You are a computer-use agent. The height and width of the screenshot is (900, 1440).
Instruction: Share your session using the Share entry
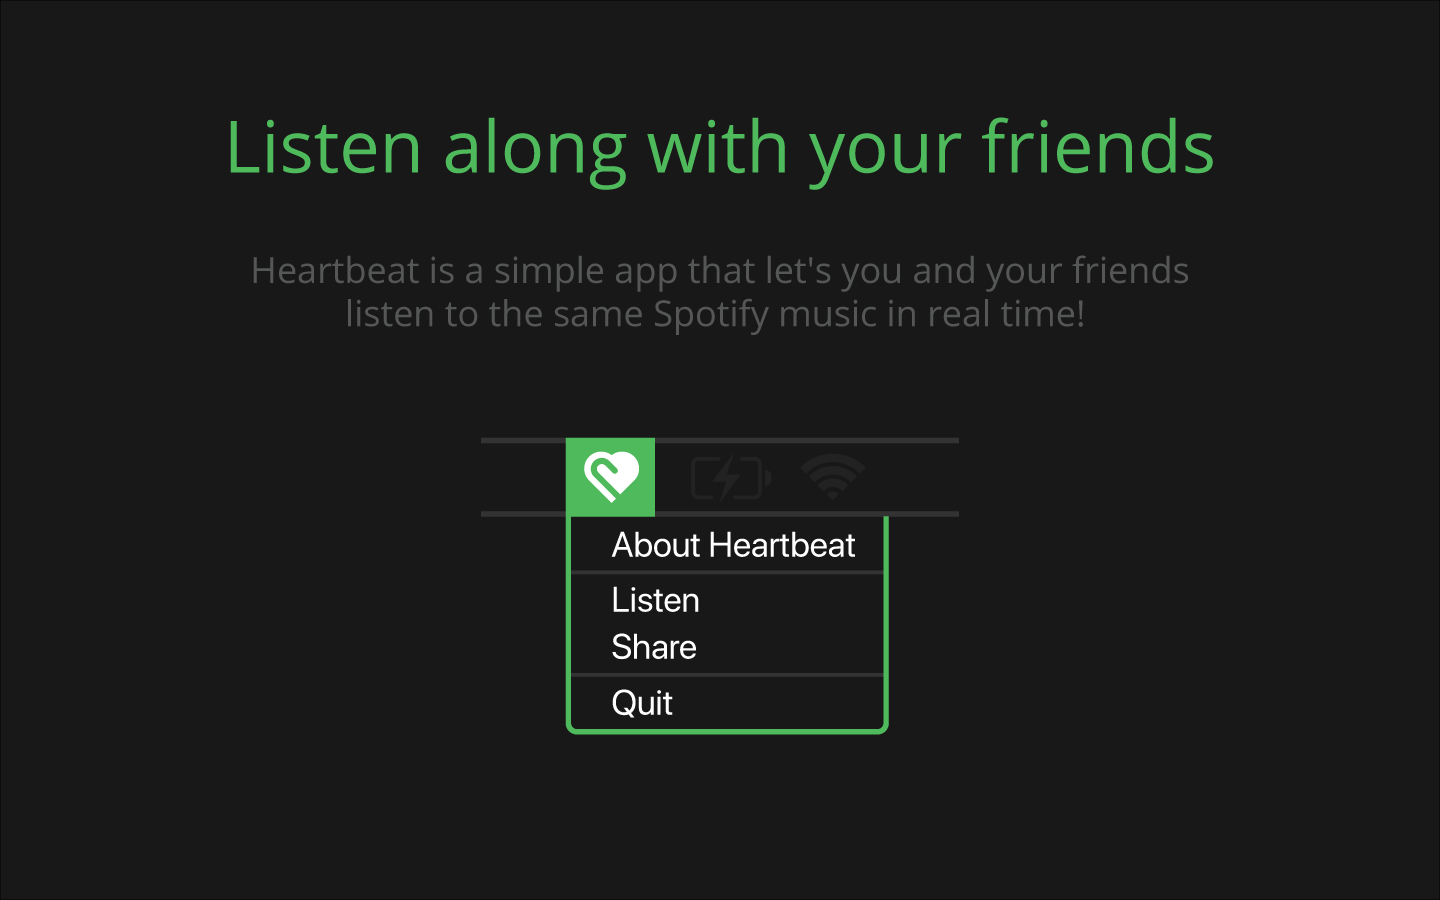click(x=653, y=647)
